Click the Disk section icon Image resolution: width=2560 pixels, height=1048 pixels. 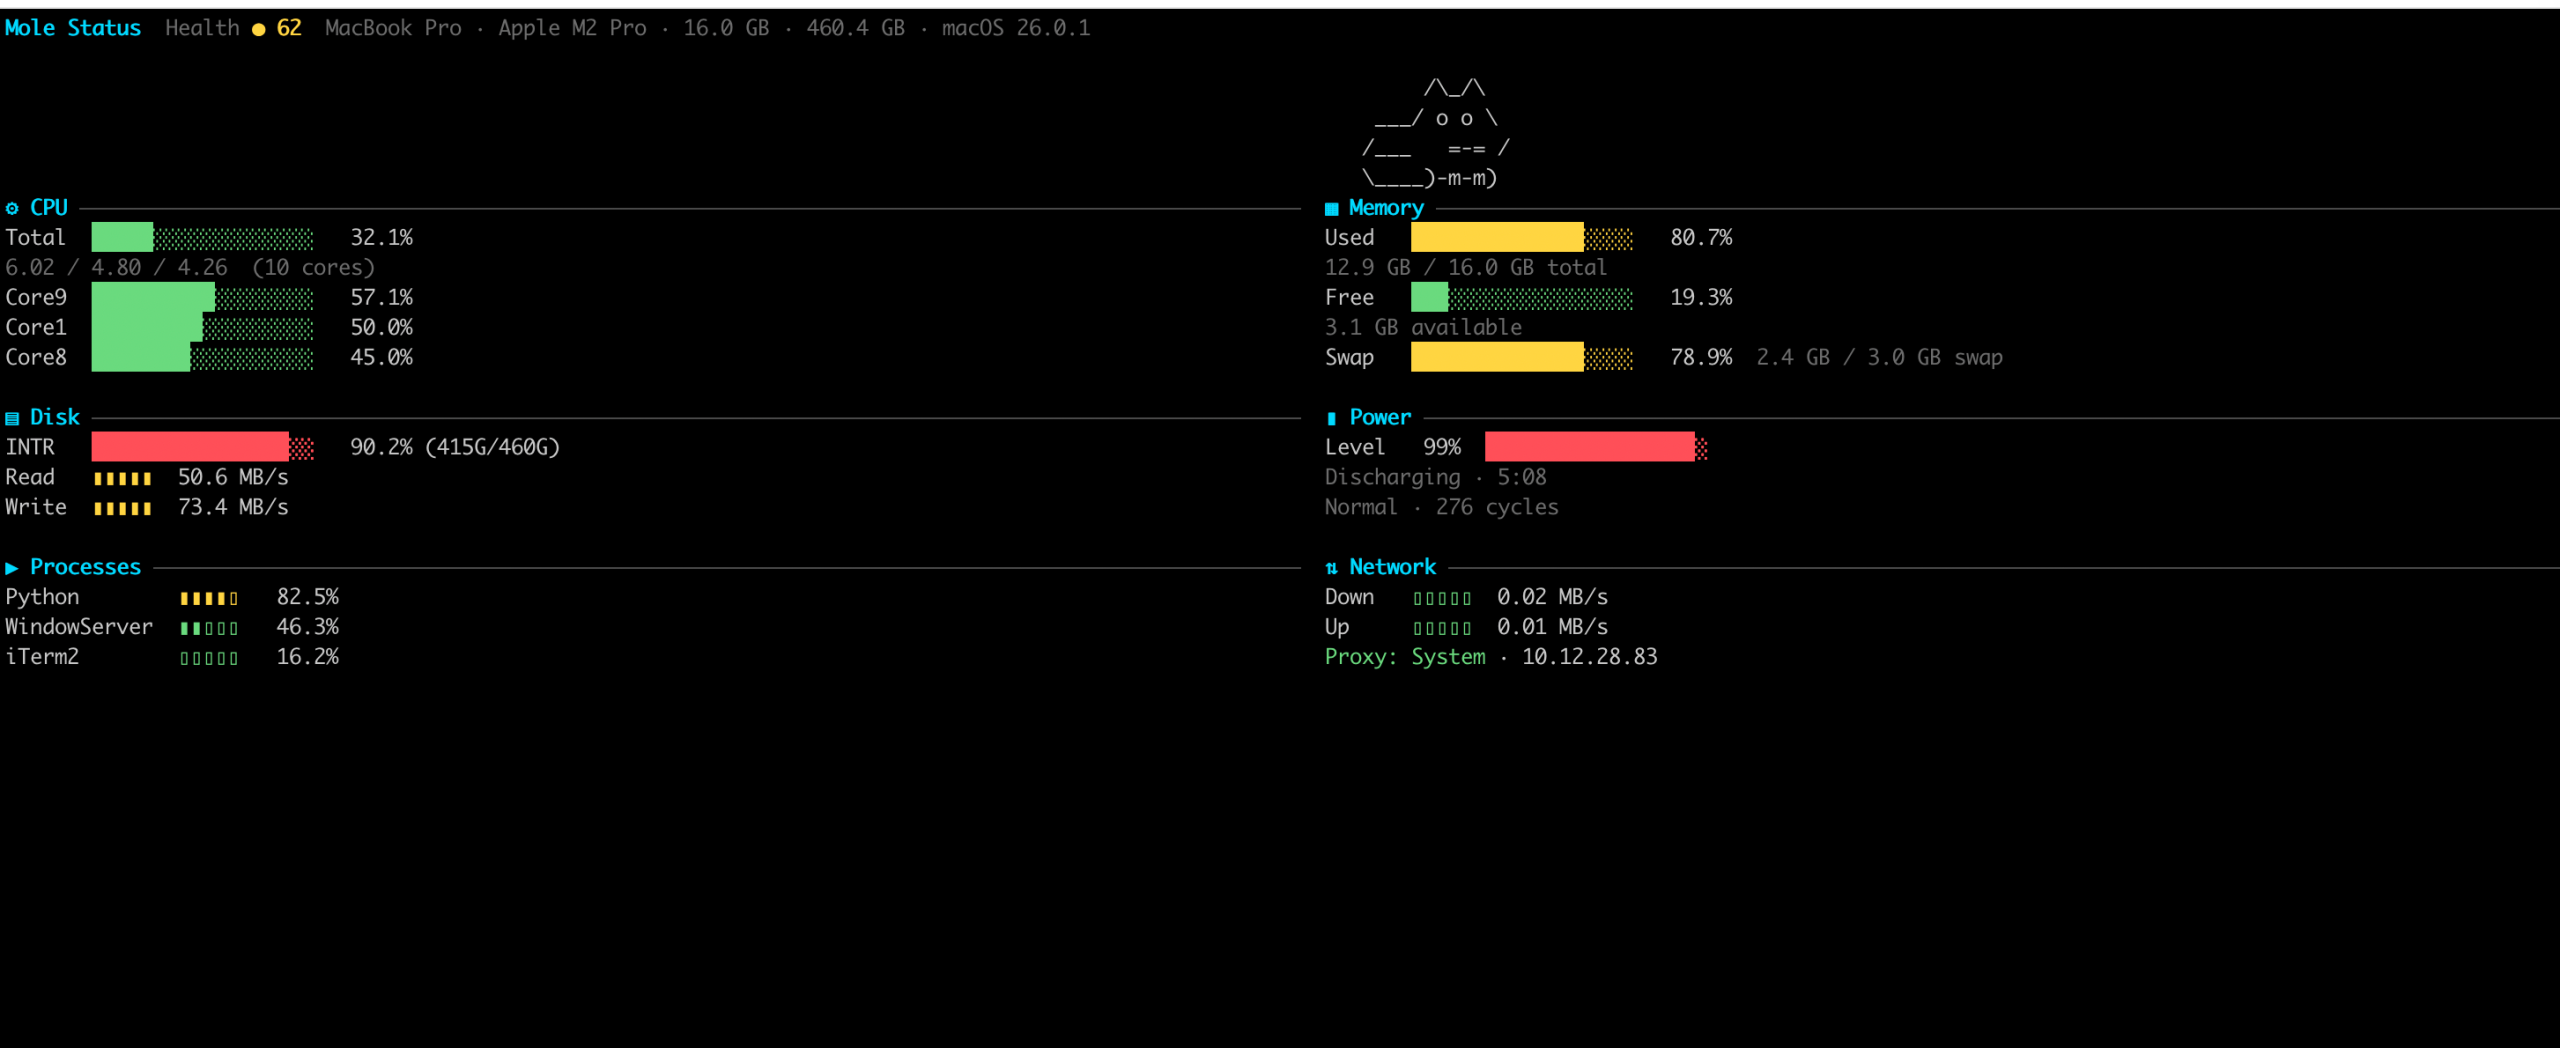point(12,418)
